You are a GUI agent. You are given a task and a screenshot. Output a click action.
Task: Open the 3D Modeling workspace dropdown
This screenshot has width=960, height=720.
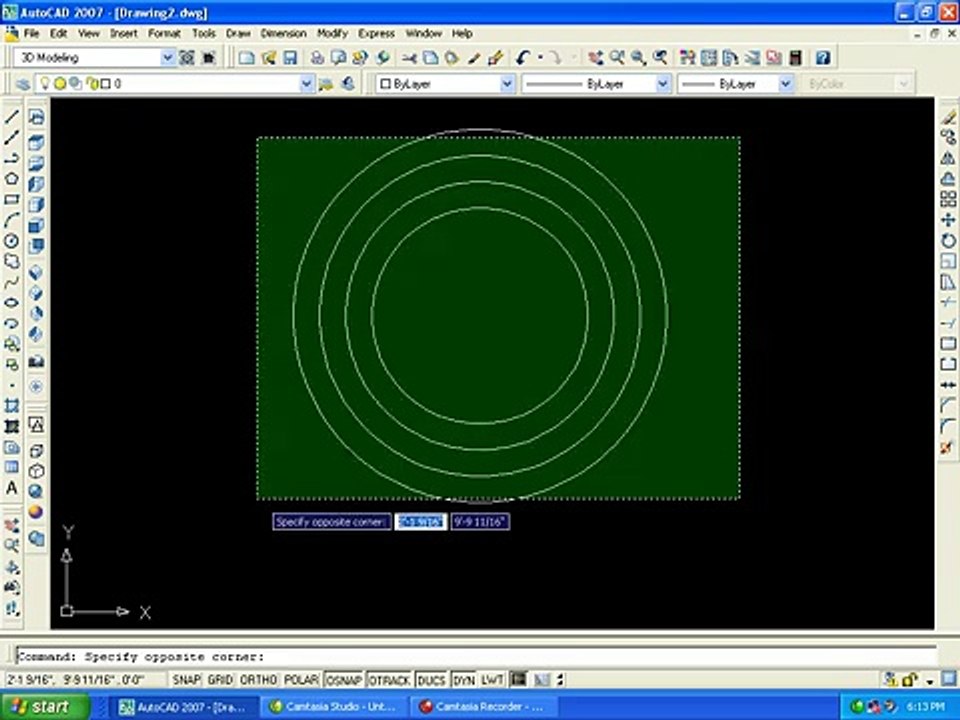pos(168,58)
